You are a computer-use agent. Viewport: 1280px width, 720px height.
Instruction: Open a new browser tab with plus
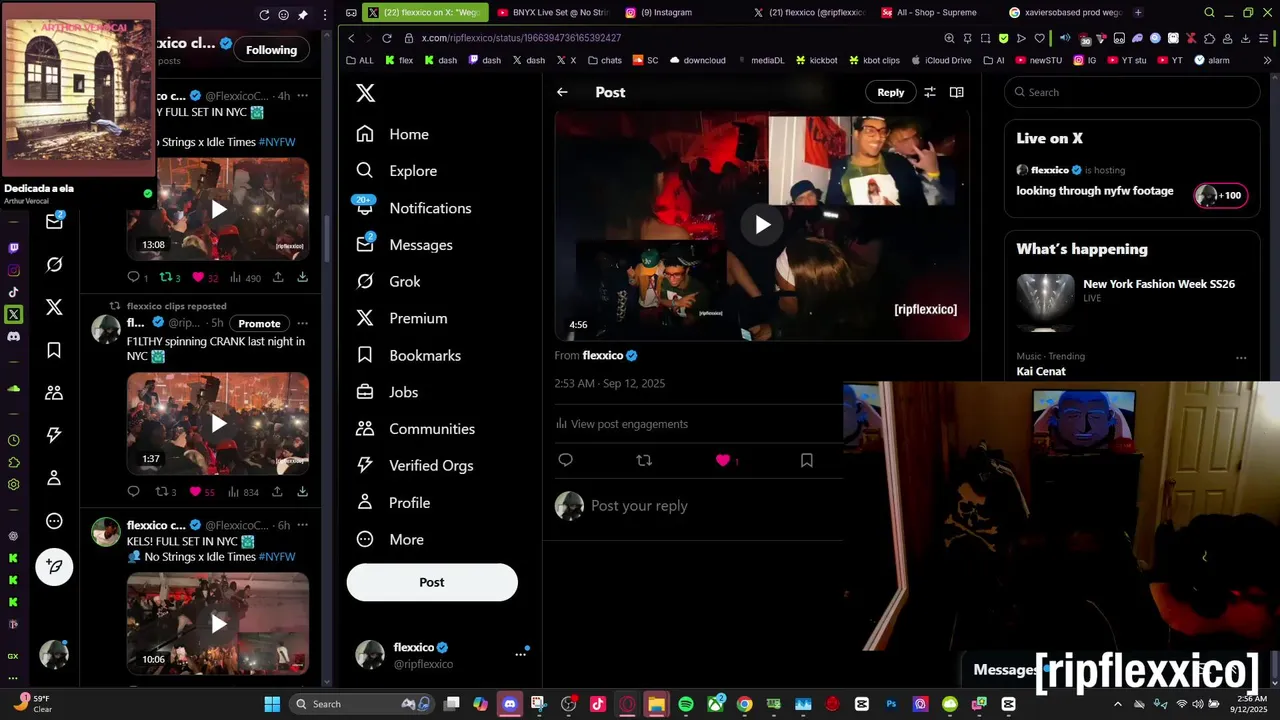(1138, 12)
